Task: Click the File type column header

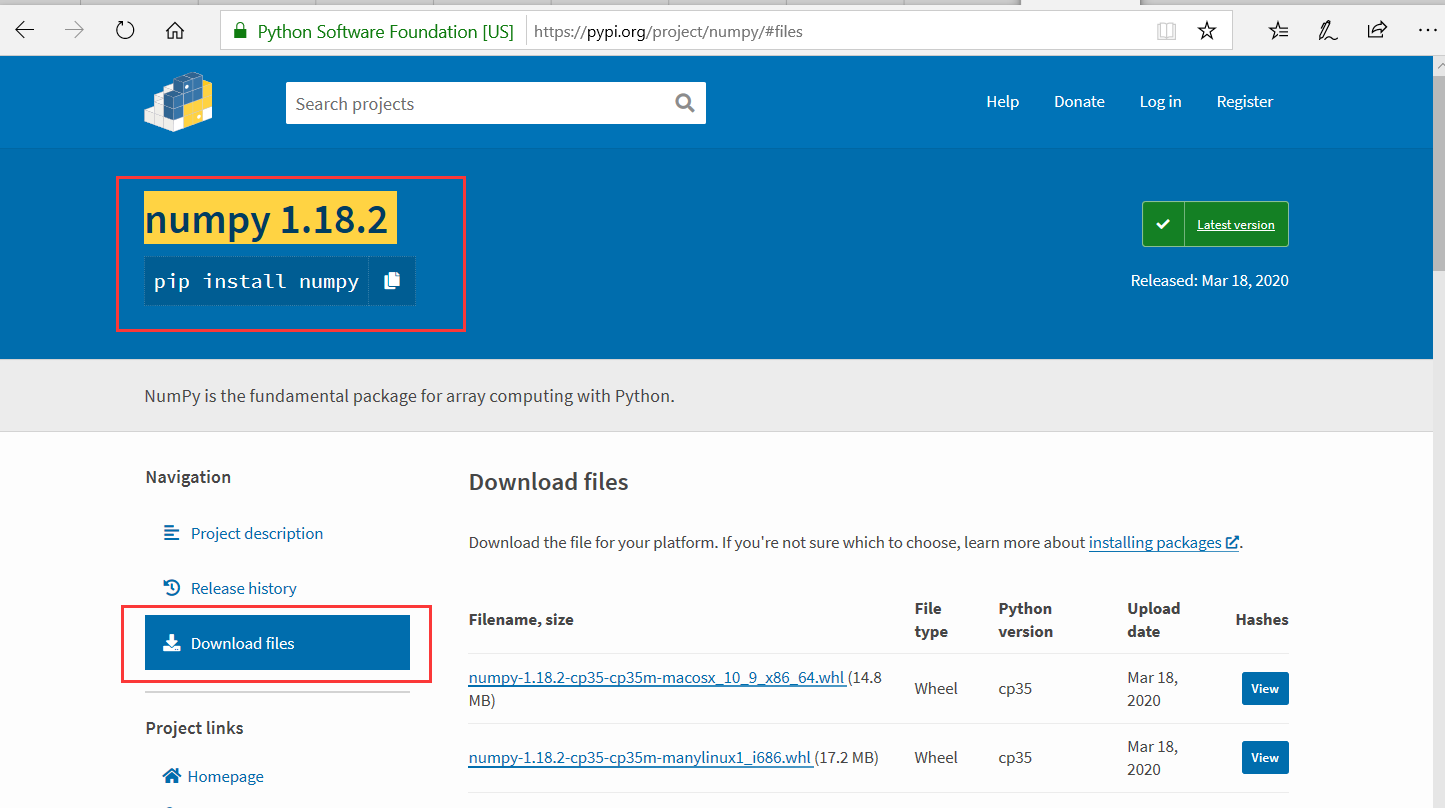Action: pyautogui.click(x=930, y=620)
